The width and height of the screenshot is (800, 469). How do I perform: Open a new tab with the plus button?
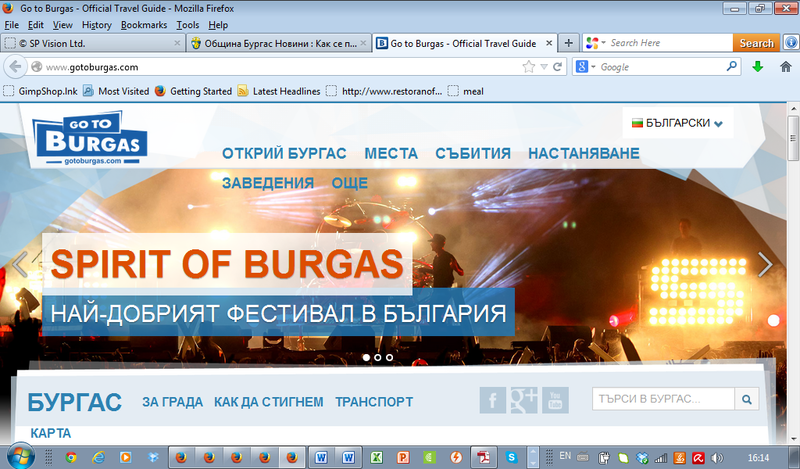[568, 43]
